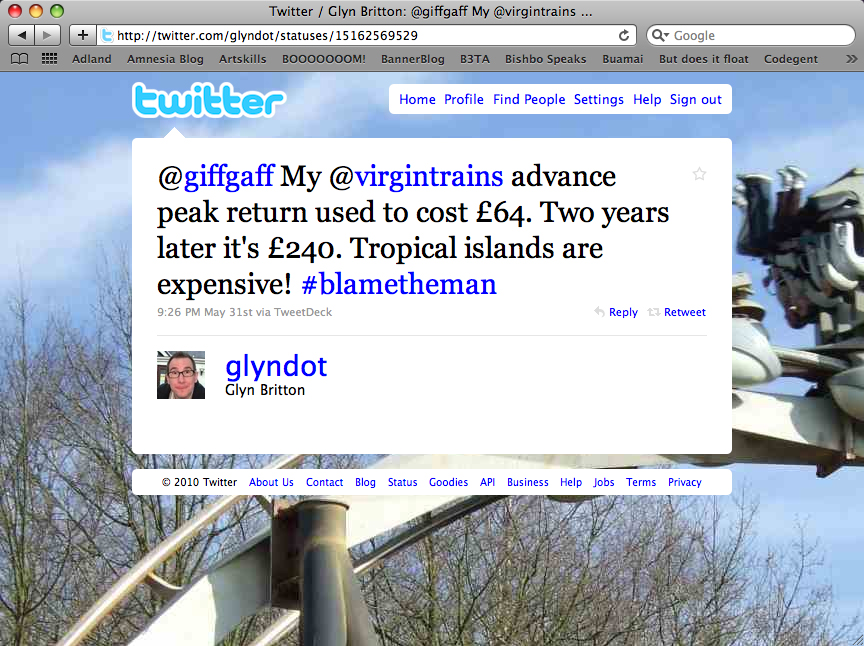864x646 pixels.
Task: Click the Retweet icon beside Retweet
Action: pyautogui.click(x=654, y=312)
